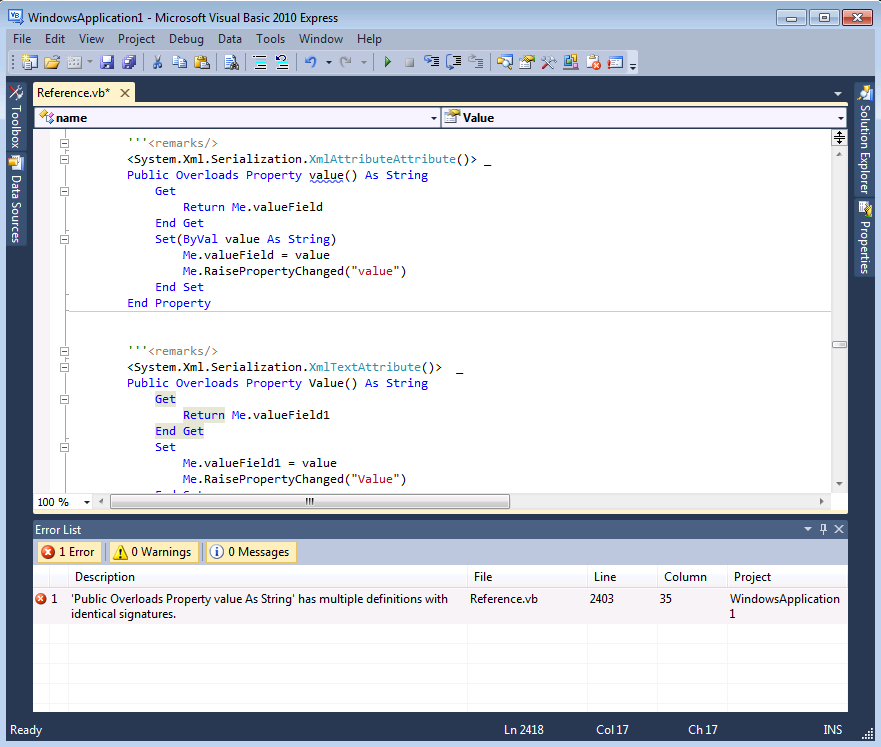Toggle Error List auto-hide pin
This screenshot has height=747, width=881.
823,529
